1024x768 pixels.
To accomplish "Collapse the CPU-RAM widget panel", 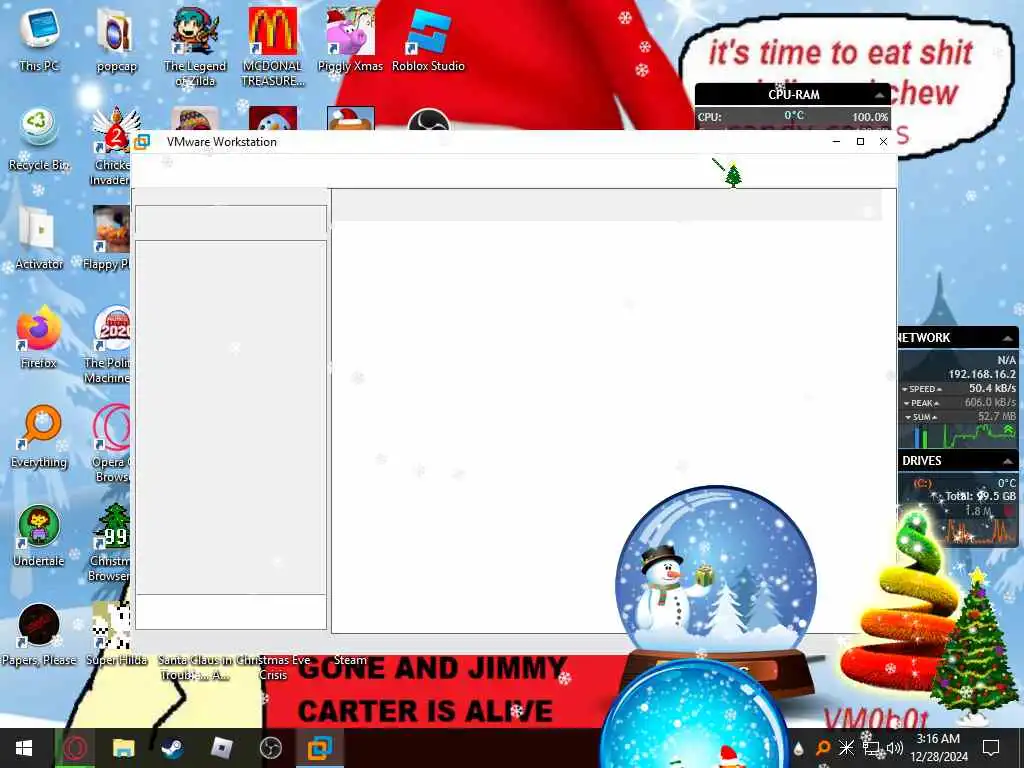I will [880, 95].
